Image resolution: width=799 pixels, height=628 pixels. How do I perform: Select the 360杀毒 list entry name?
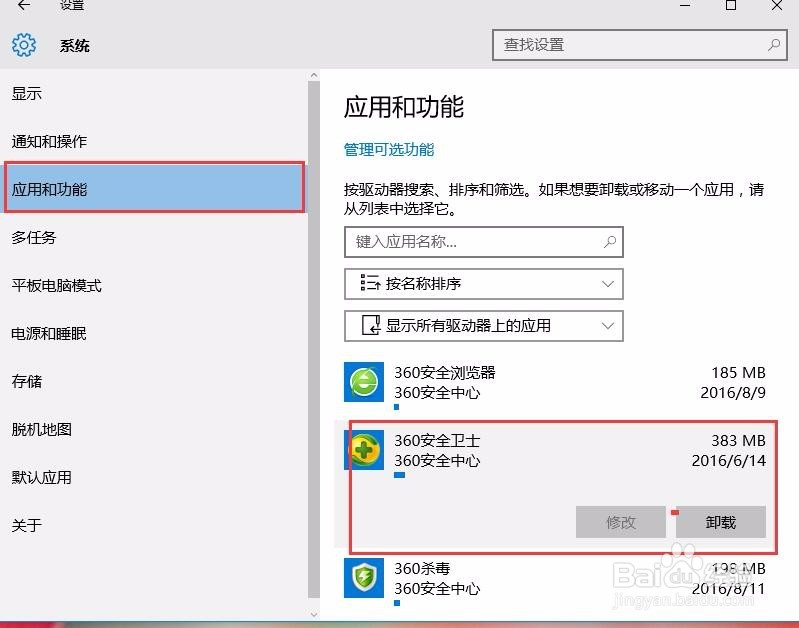(422, 568)
